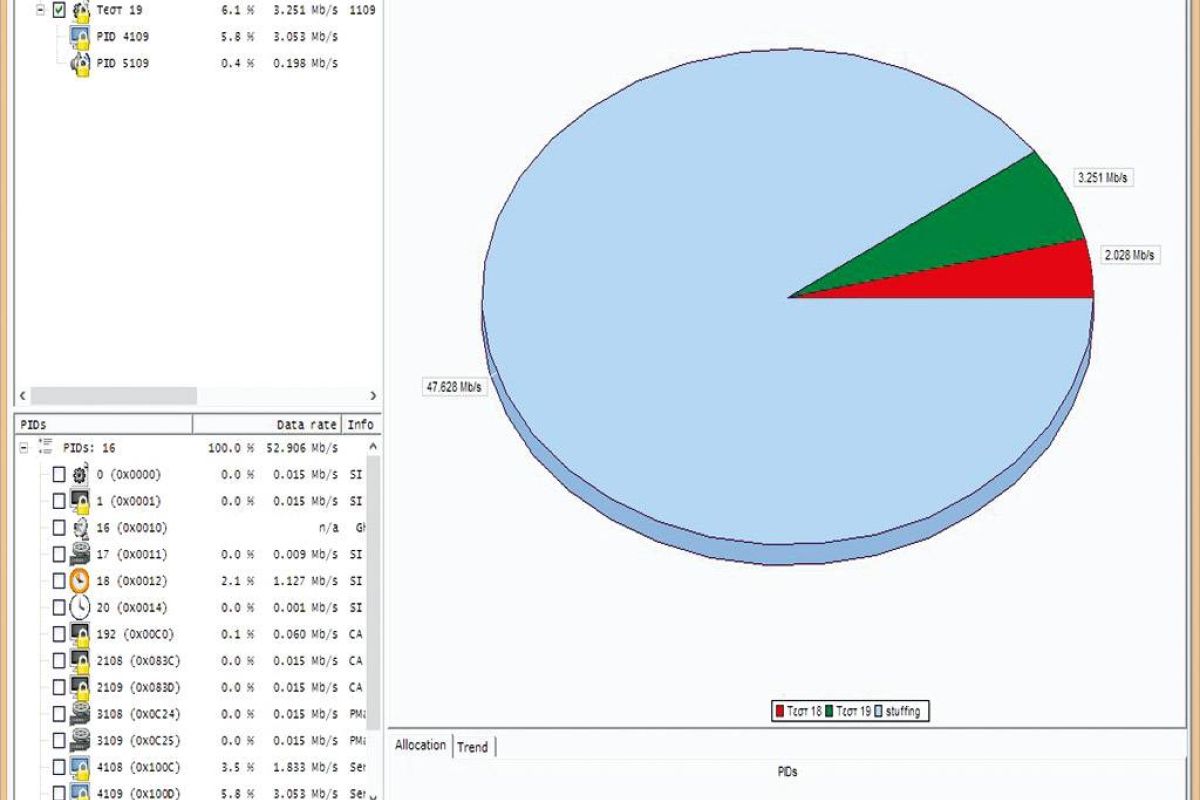Enable the checkbox for PID 4108 (0x100C)

click(59, 768)
